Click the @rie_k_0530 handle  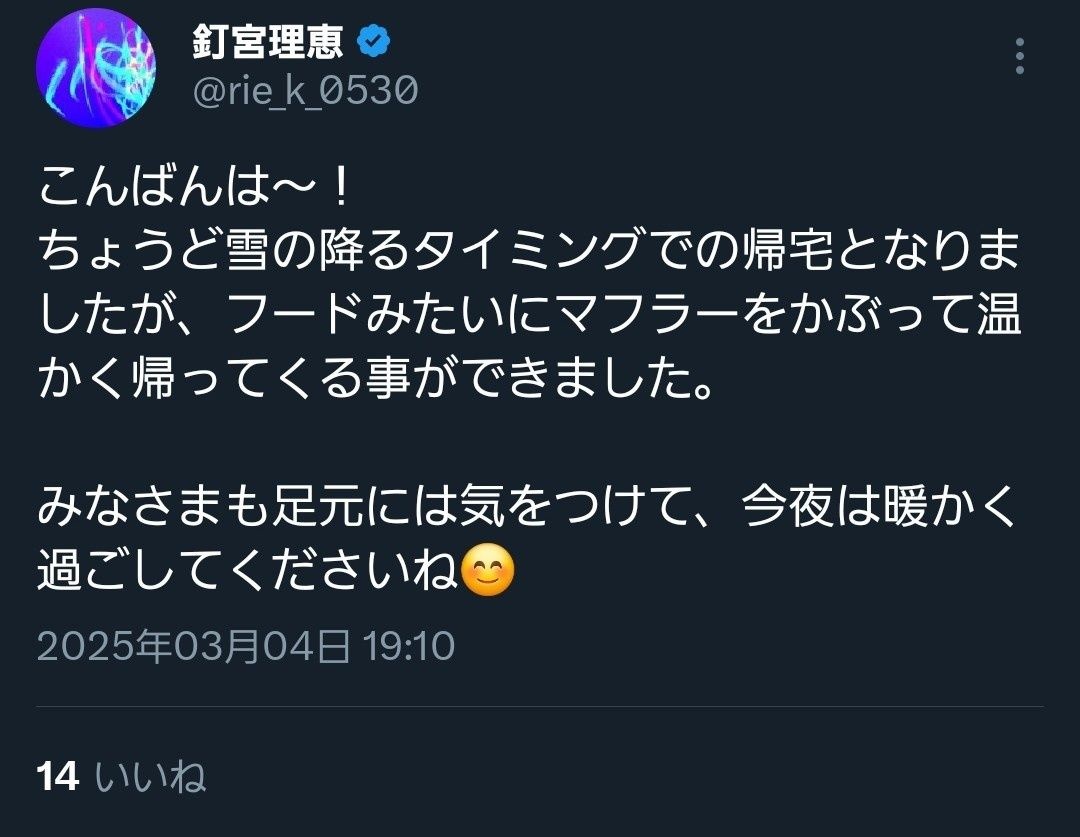(304, 92)
